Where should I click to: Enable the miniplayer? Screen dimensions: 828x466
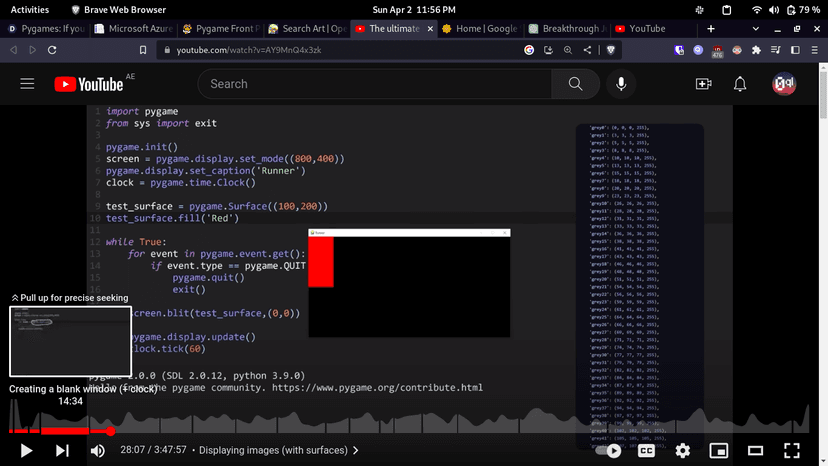click(719, 451)
